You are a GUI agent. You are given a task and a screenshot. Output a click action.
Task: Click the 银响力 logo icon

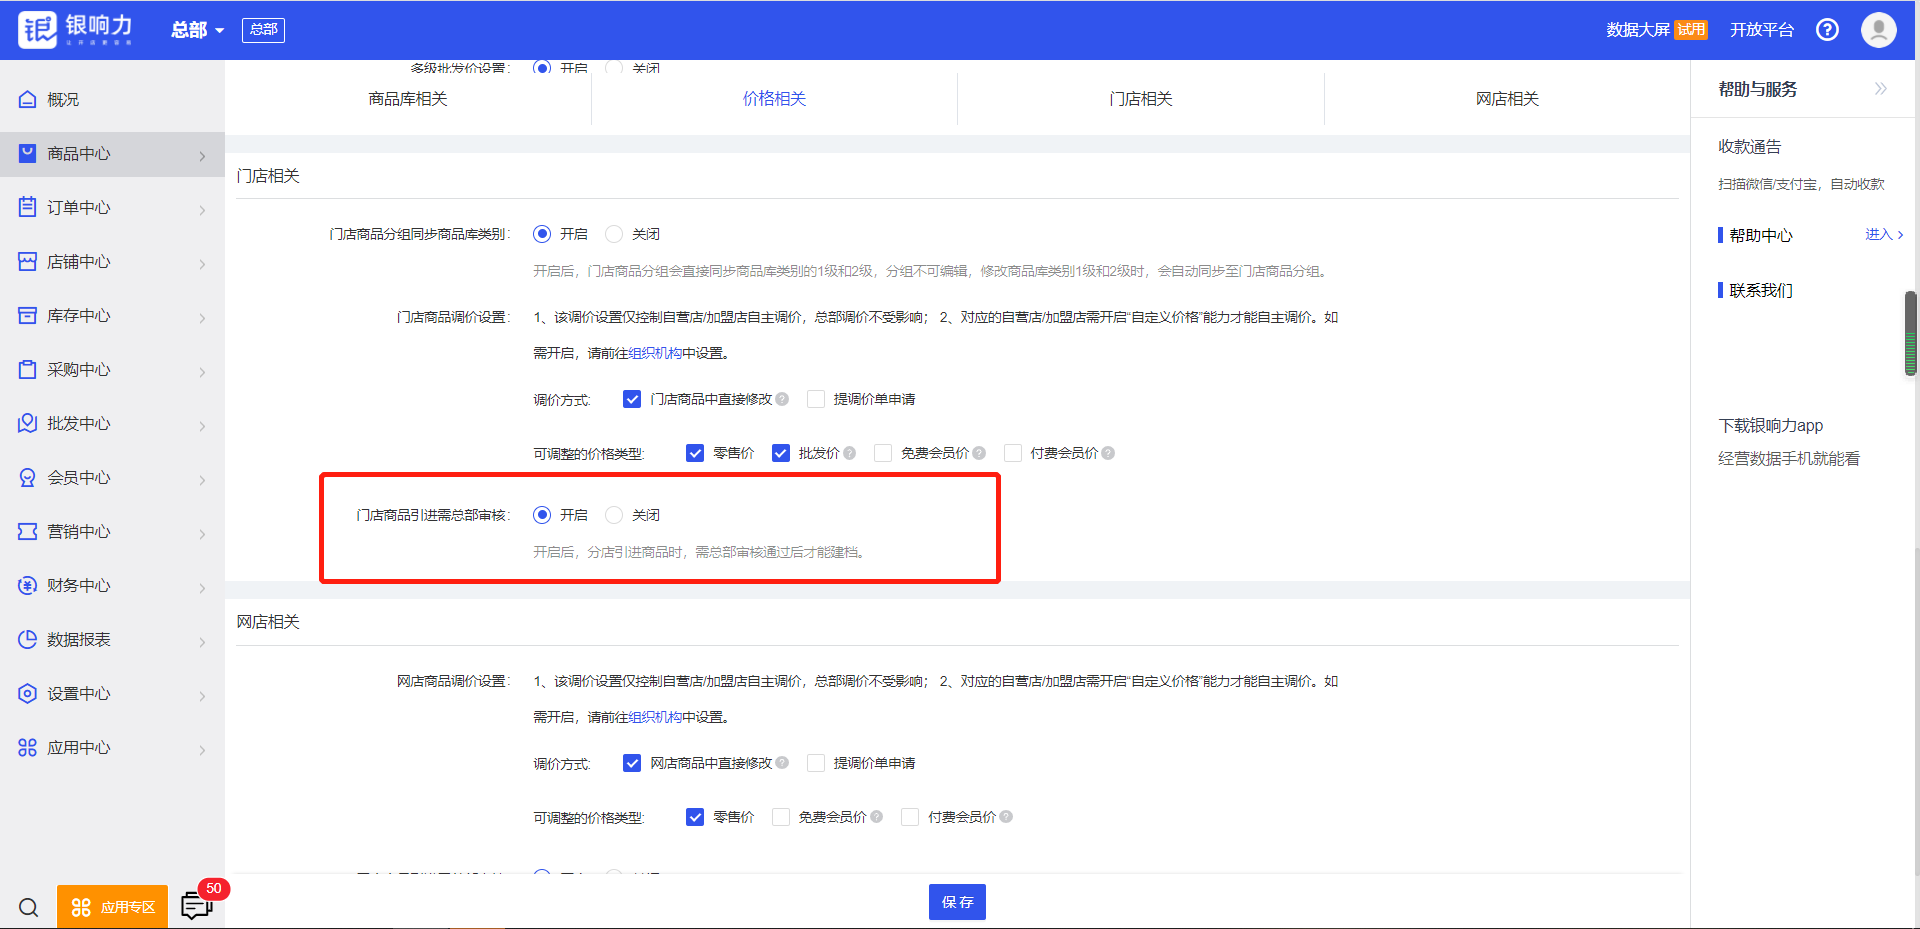coord(38,29)
